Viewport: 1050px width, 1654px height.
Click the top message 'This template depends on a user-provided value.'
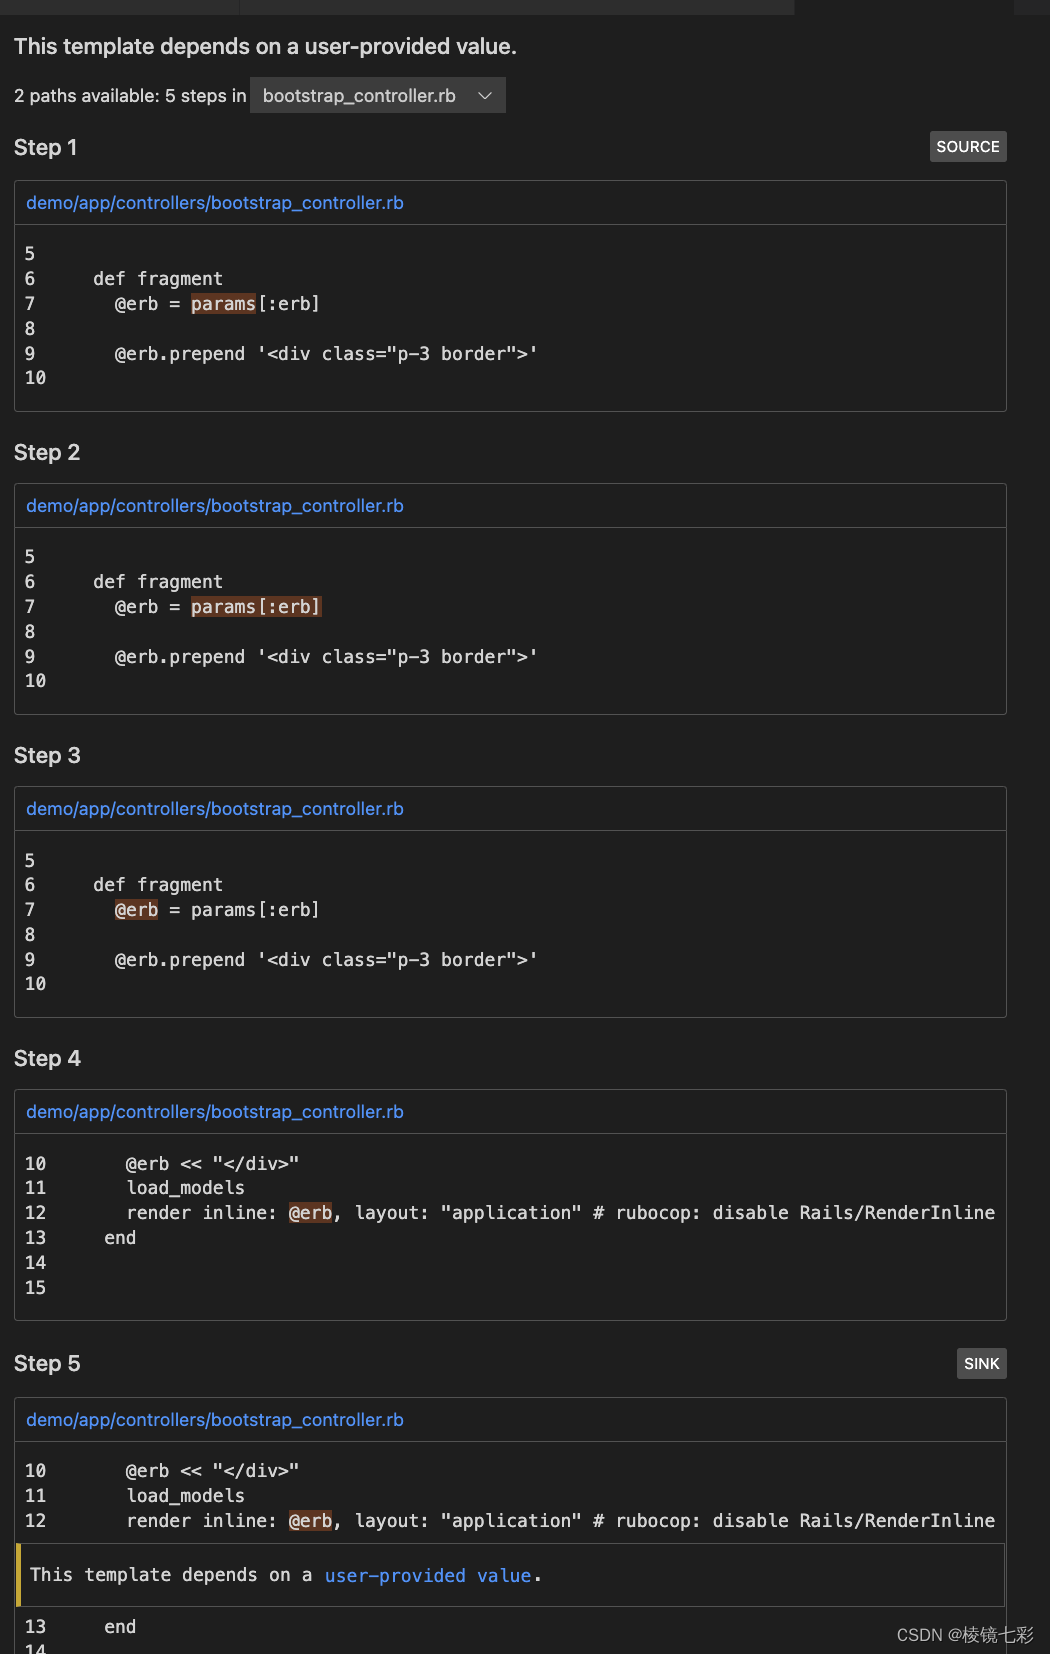pyautogui.click(x=265, y=47)
